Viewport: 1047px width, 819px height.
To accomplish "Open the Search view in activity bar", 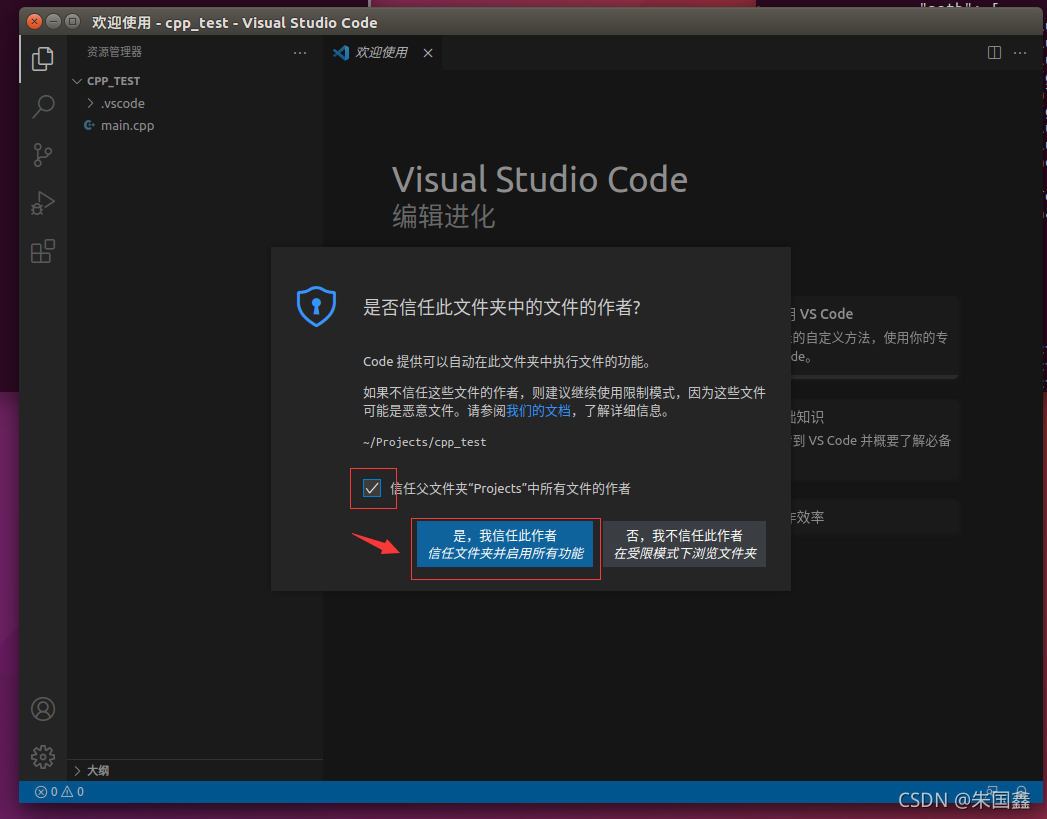I will pos(43,107).
